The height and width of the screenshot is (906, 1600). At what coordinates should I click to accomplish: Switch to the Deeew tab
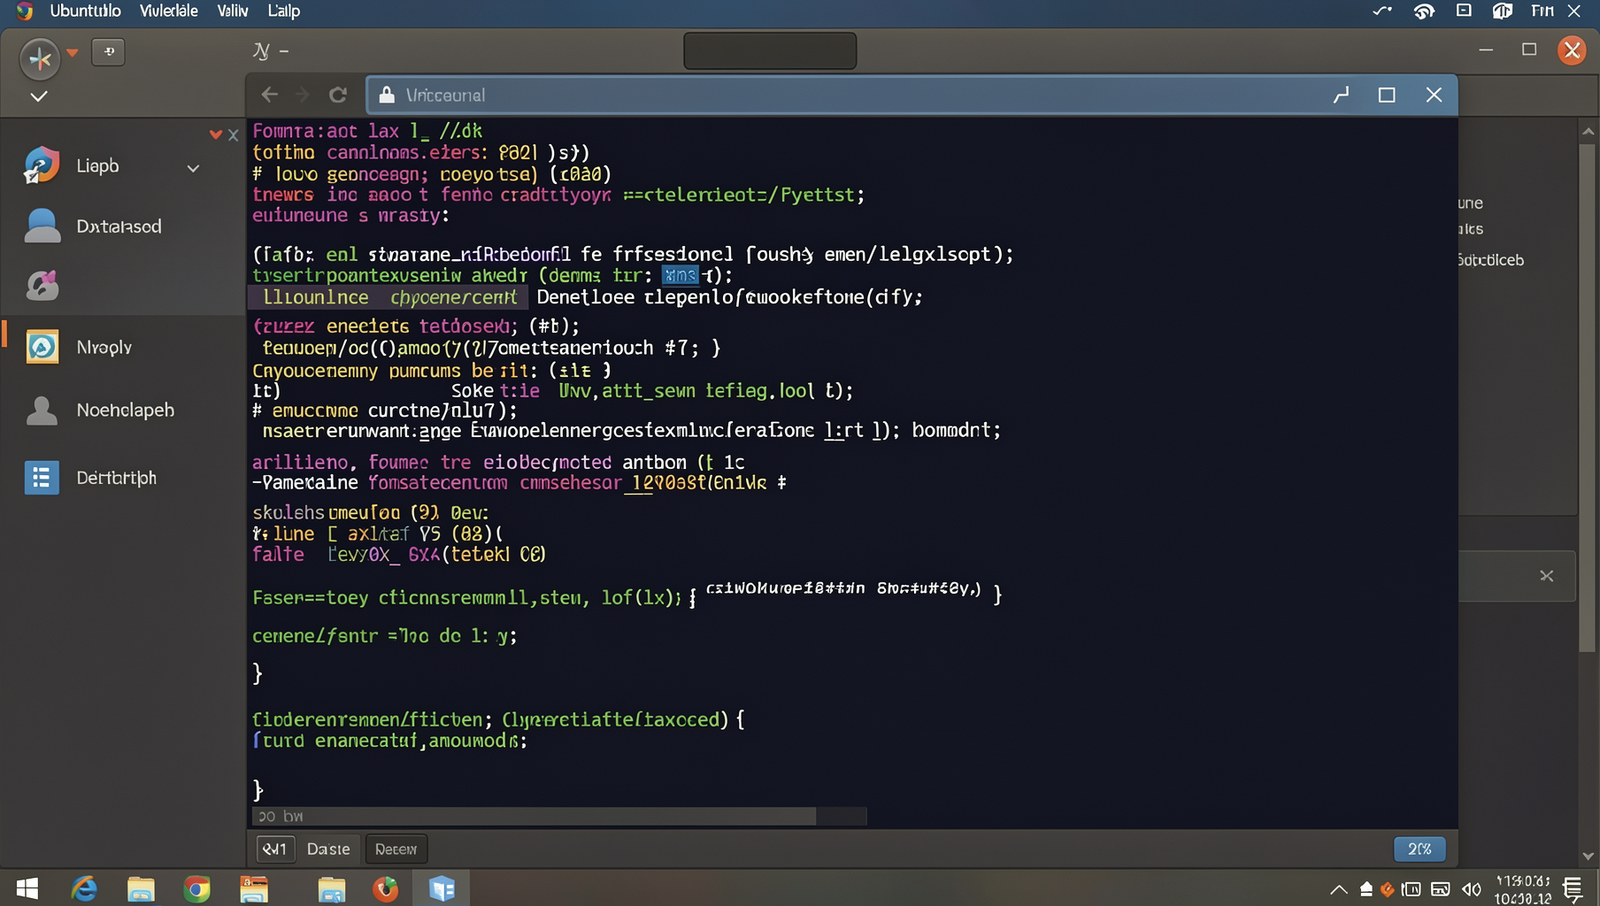click(396, 849)
